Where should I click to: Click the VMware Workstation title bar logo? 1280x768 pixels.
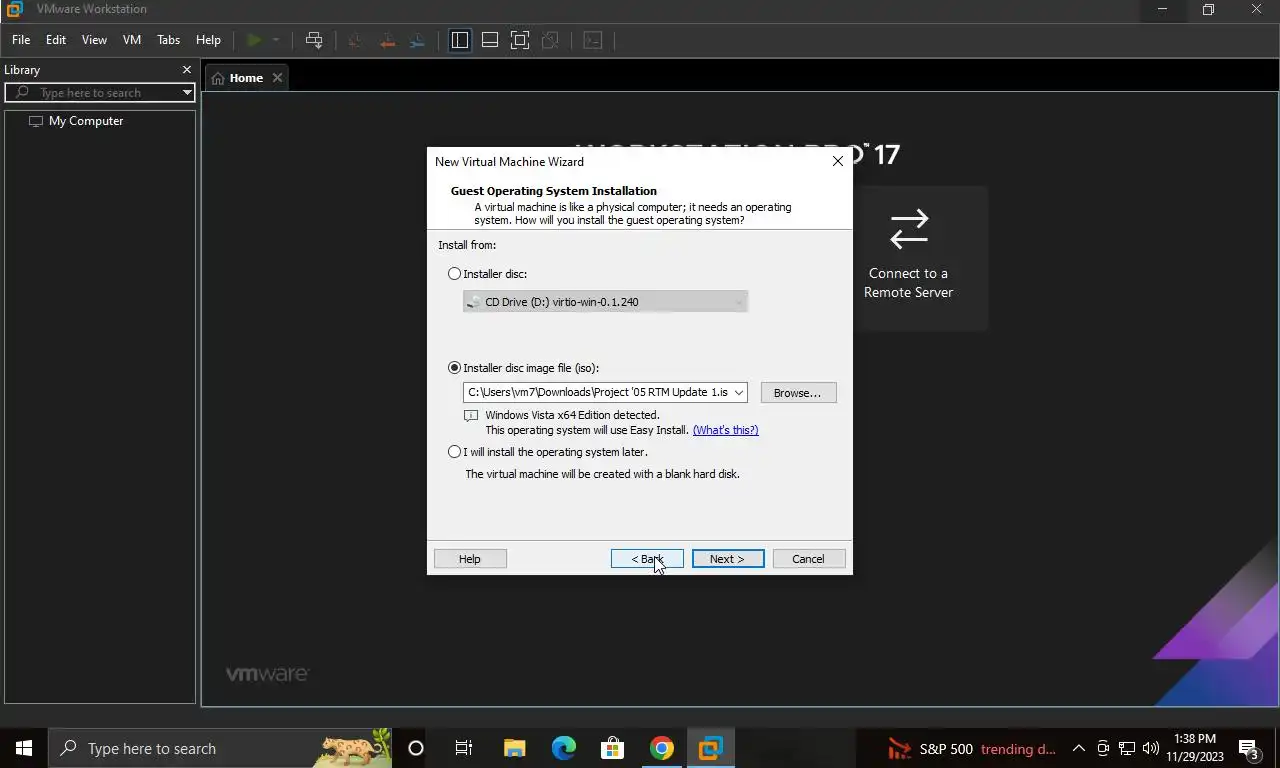click(14, 9)
